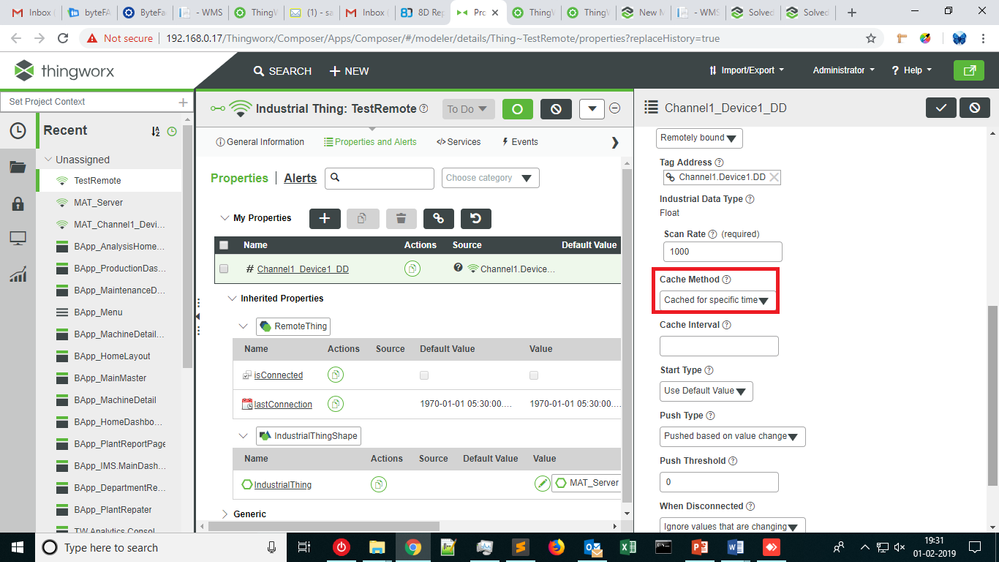The width and height of the screenshot is (999, 562).
Task: Open Channel1_Device1_DD row action icon
Action: 412,269
